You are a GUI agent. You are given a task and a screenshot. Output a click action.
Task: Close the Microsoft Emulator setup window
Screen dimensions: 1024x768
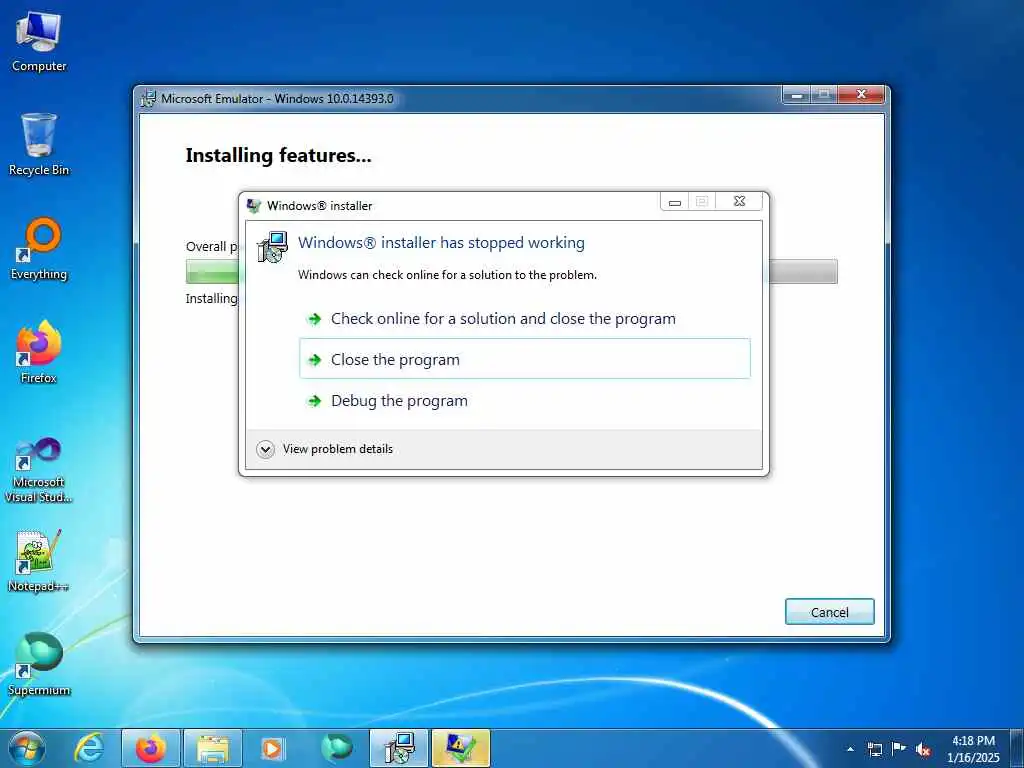pos(861,95)
